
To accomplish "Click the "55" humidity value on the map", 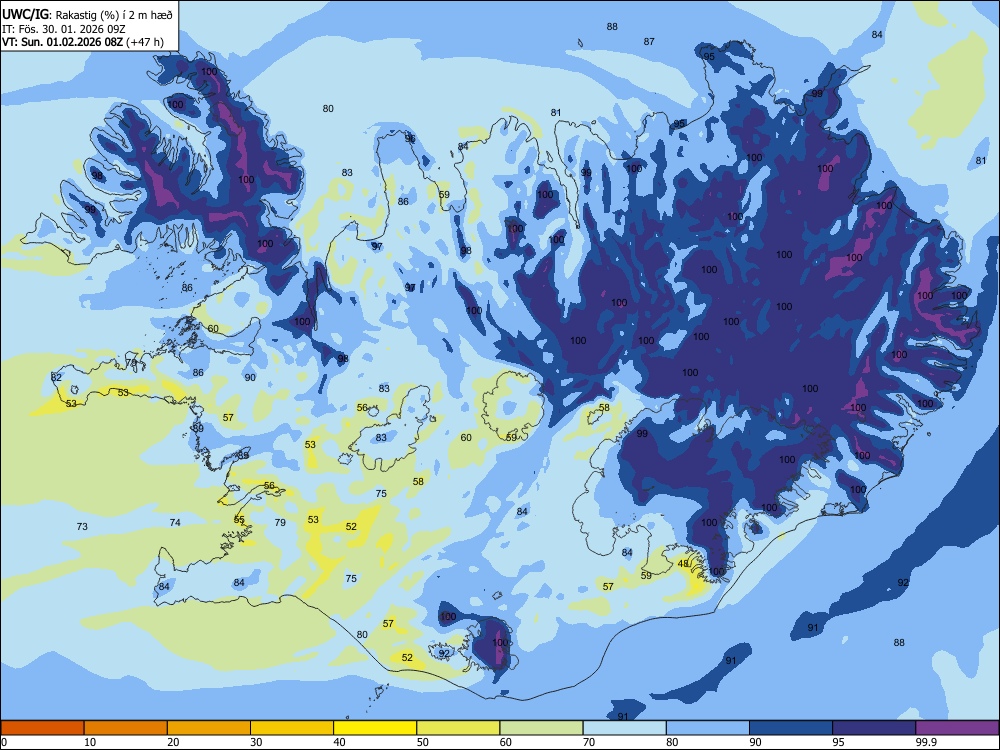I will coord(239,520).
